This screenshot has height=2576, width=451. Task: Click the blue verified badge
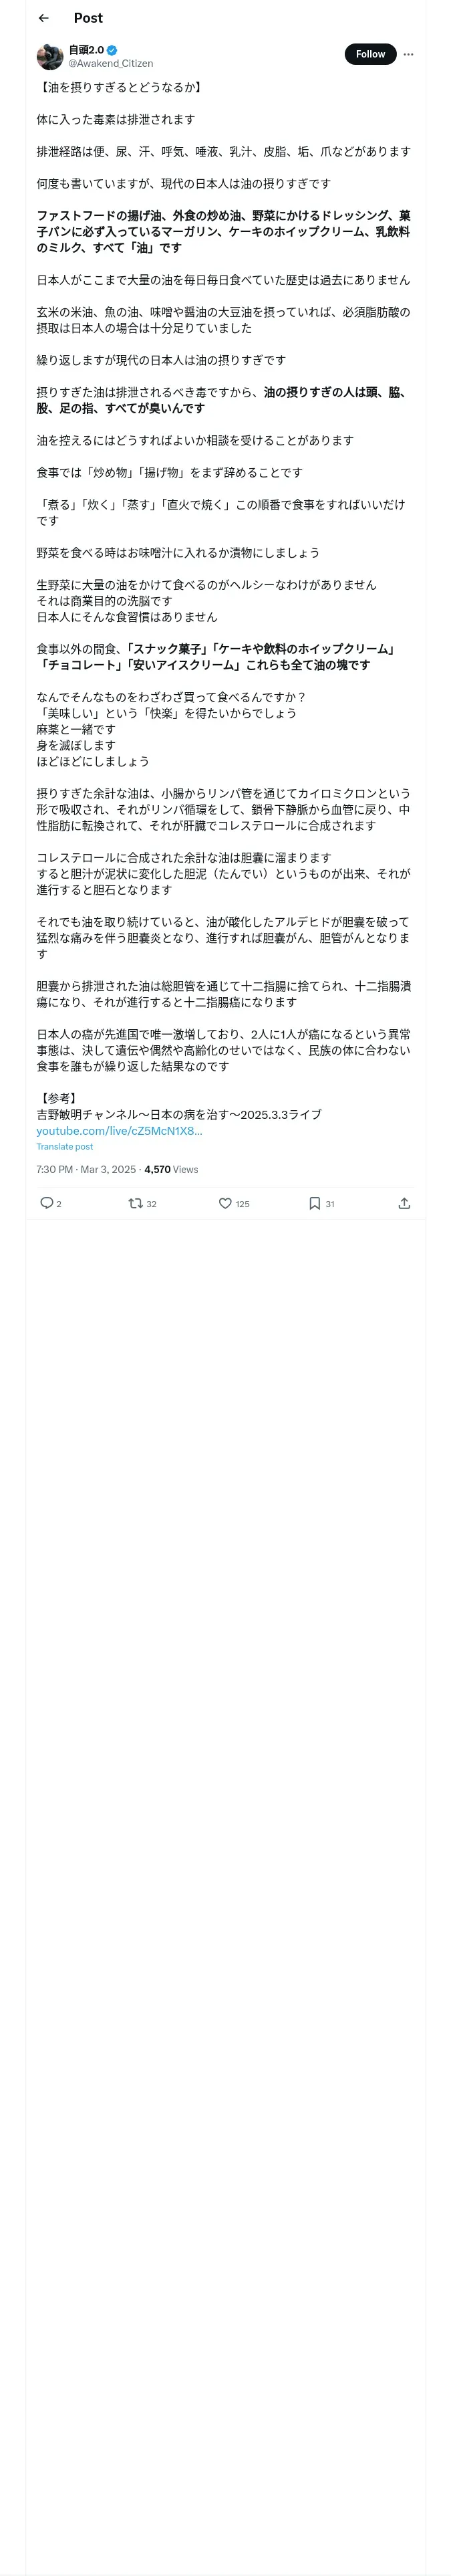click(112, 50)
